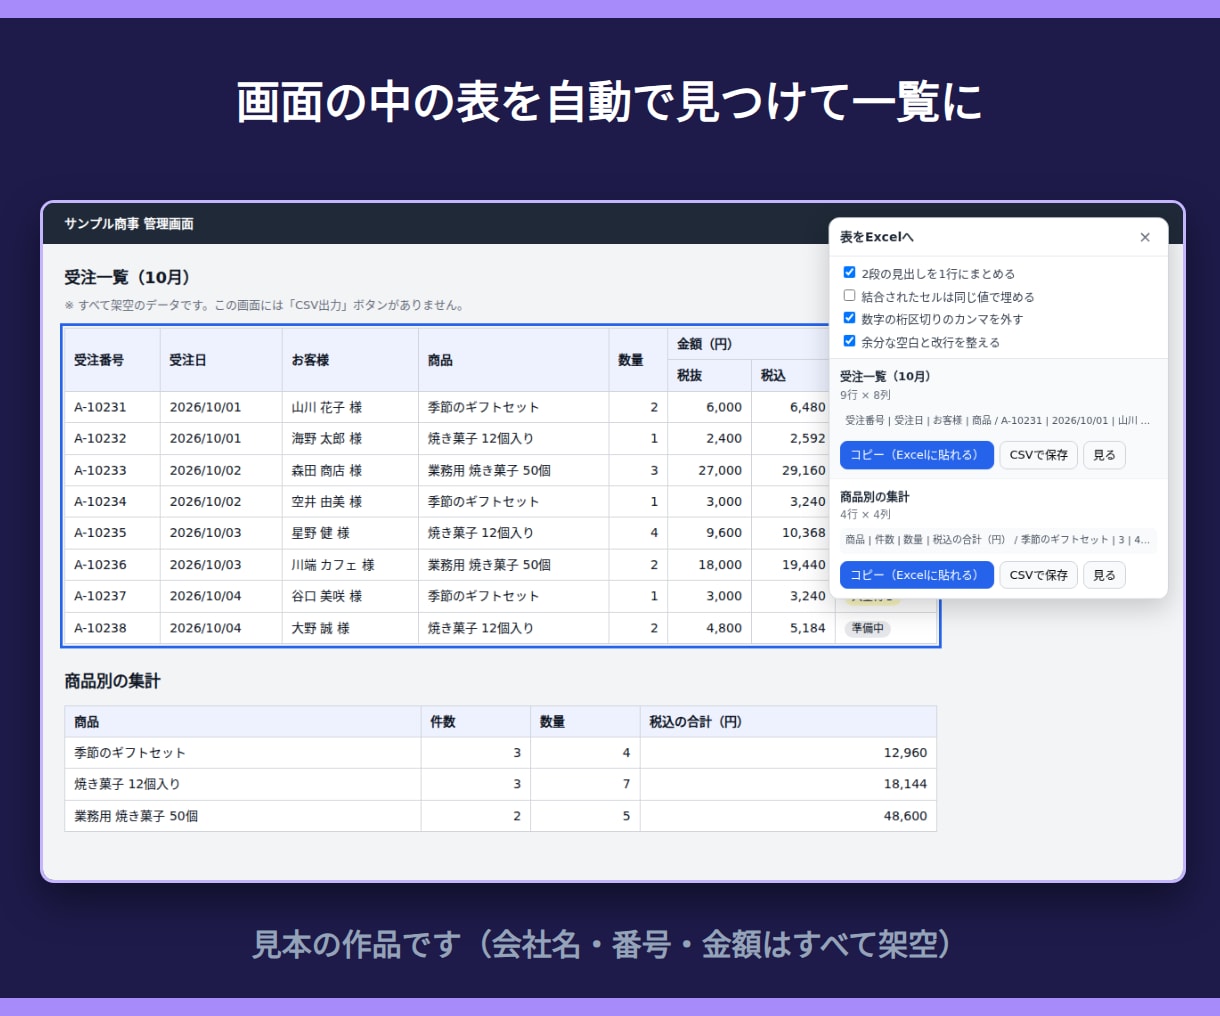Click tax-included amount 10,368
Viewport: 1220px width, 1016px height.
tap(804, 533)
